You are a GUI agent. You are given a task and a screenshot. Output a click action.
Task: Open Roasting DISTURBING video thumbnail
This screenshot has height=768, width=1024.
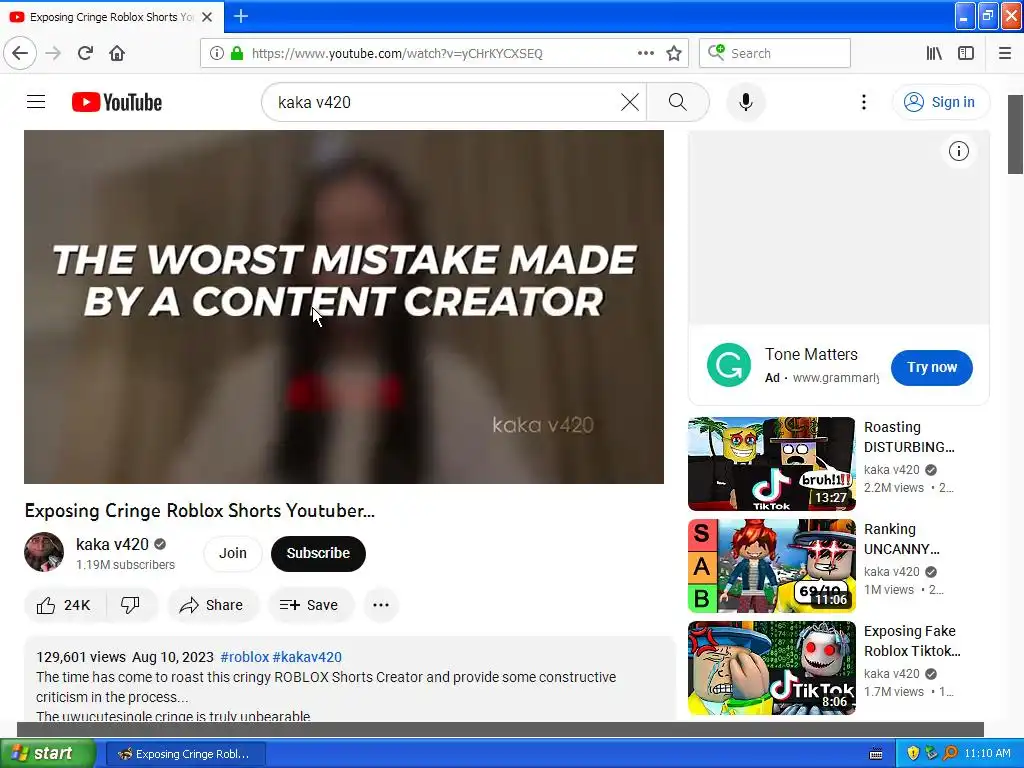pyautogui.click(x=771, y=464)
